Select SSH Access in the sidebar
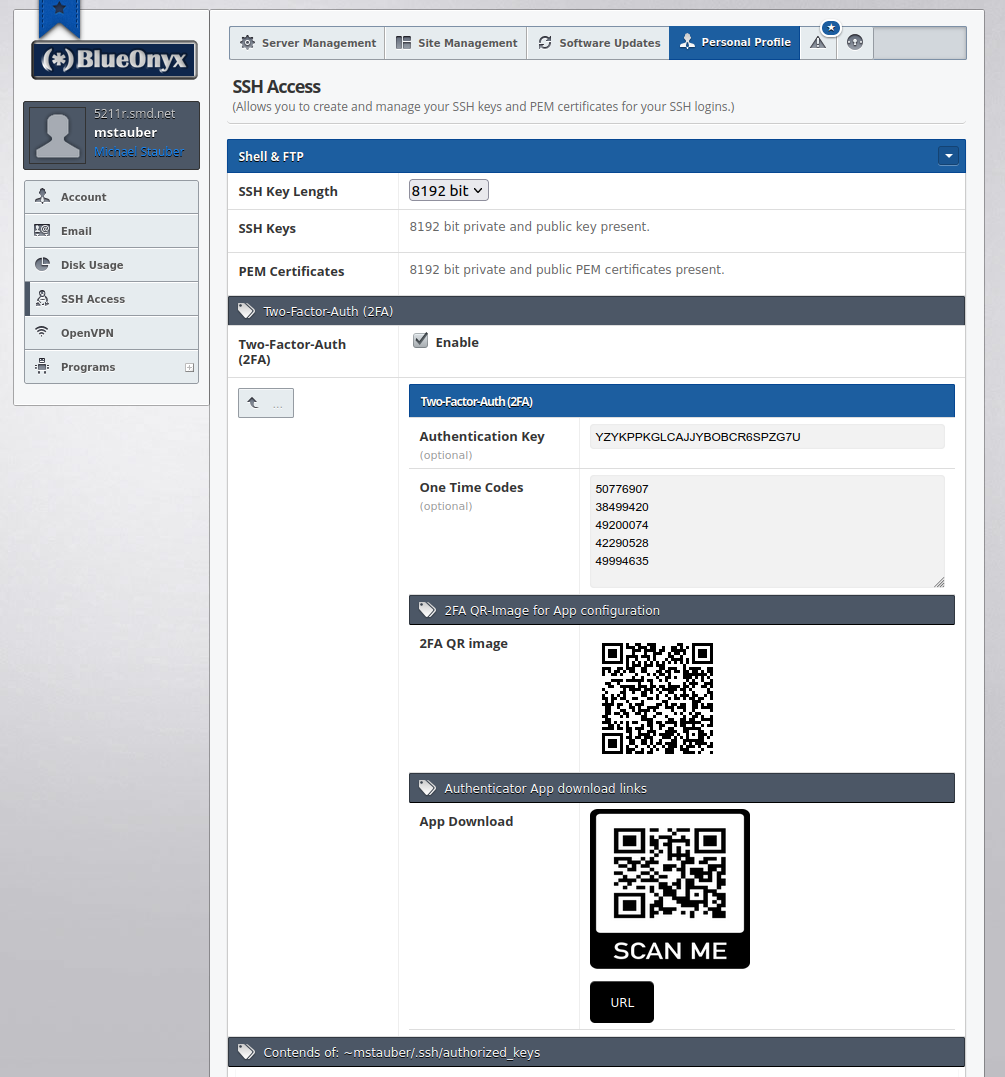 (112, 299)
